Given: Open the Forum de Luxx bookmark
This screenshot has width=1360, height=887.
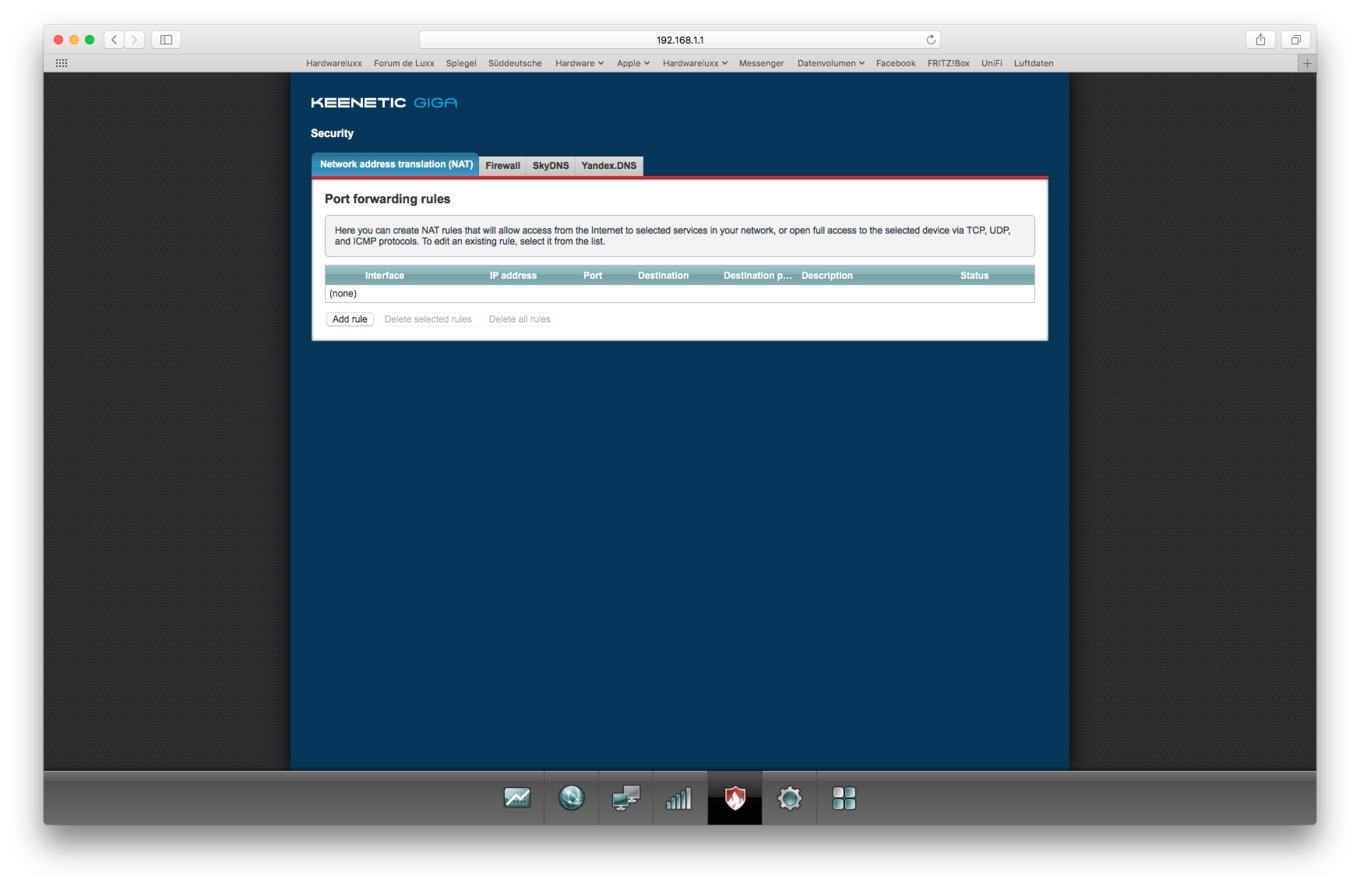Looking at the screenshot, I should tap(404, 63).
